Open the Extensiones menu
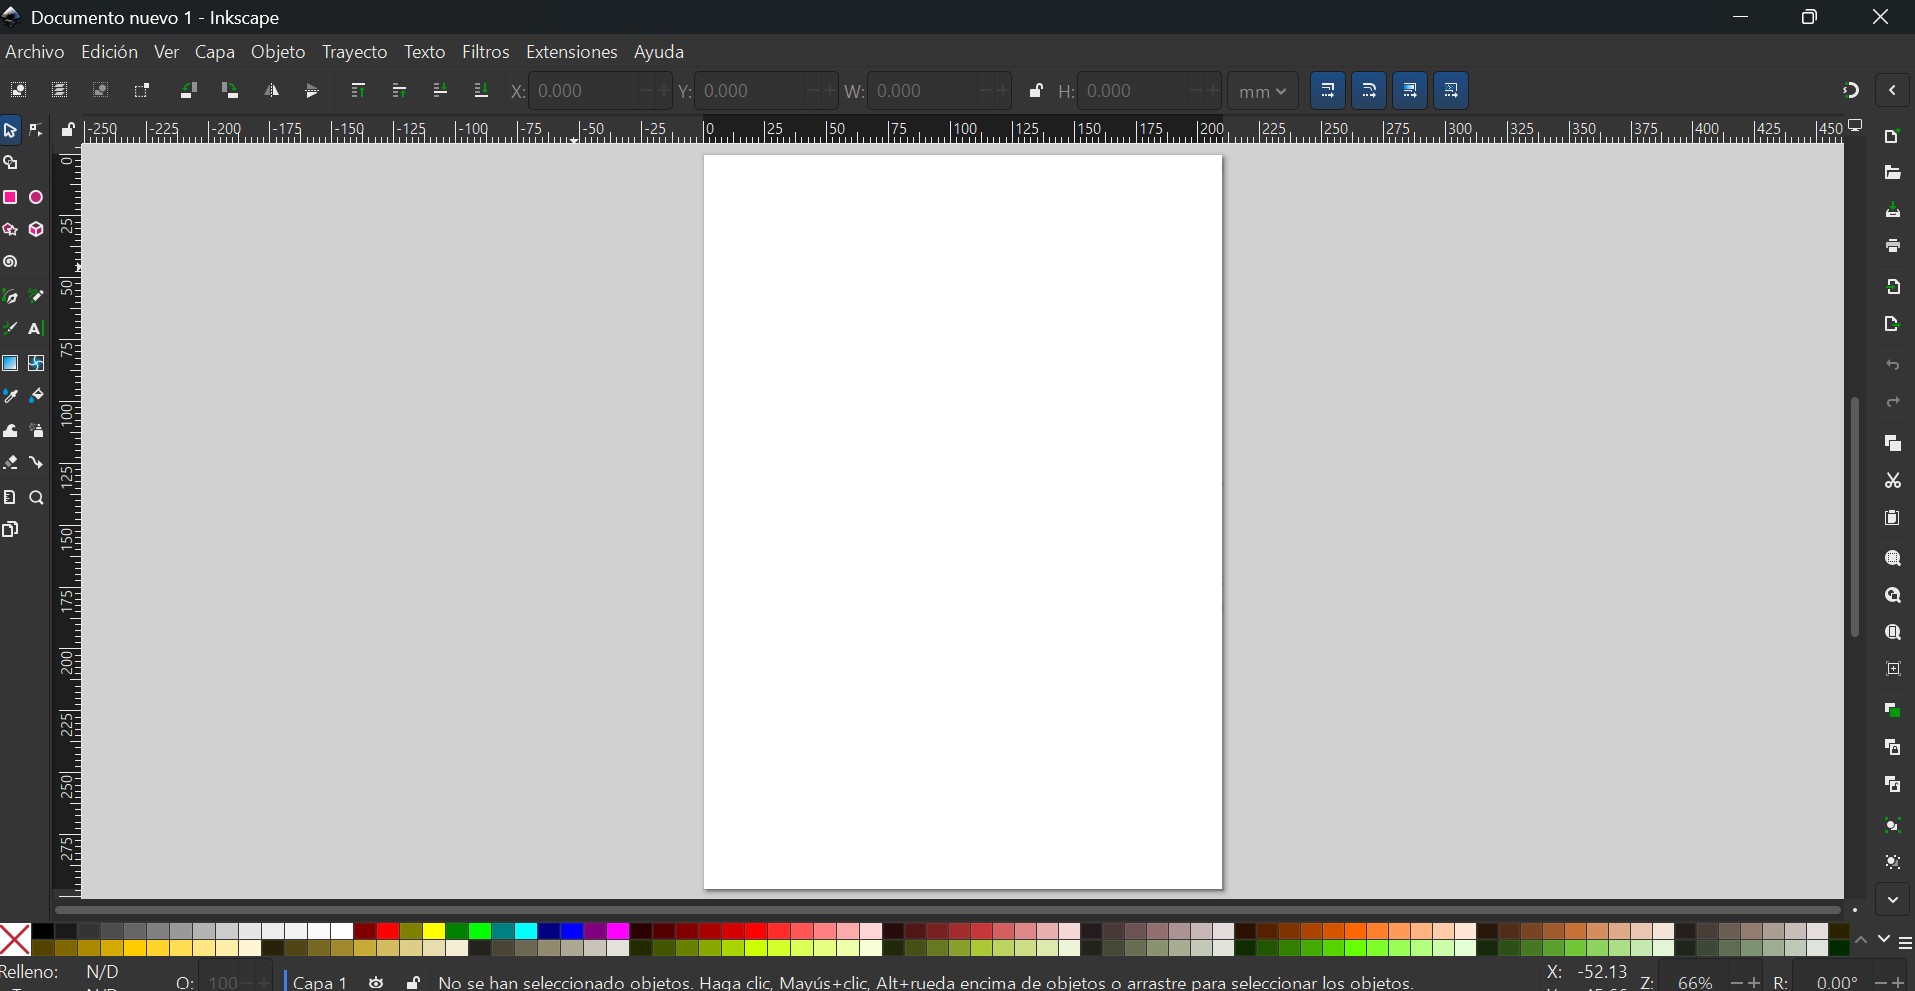 [x=572, y=52]
